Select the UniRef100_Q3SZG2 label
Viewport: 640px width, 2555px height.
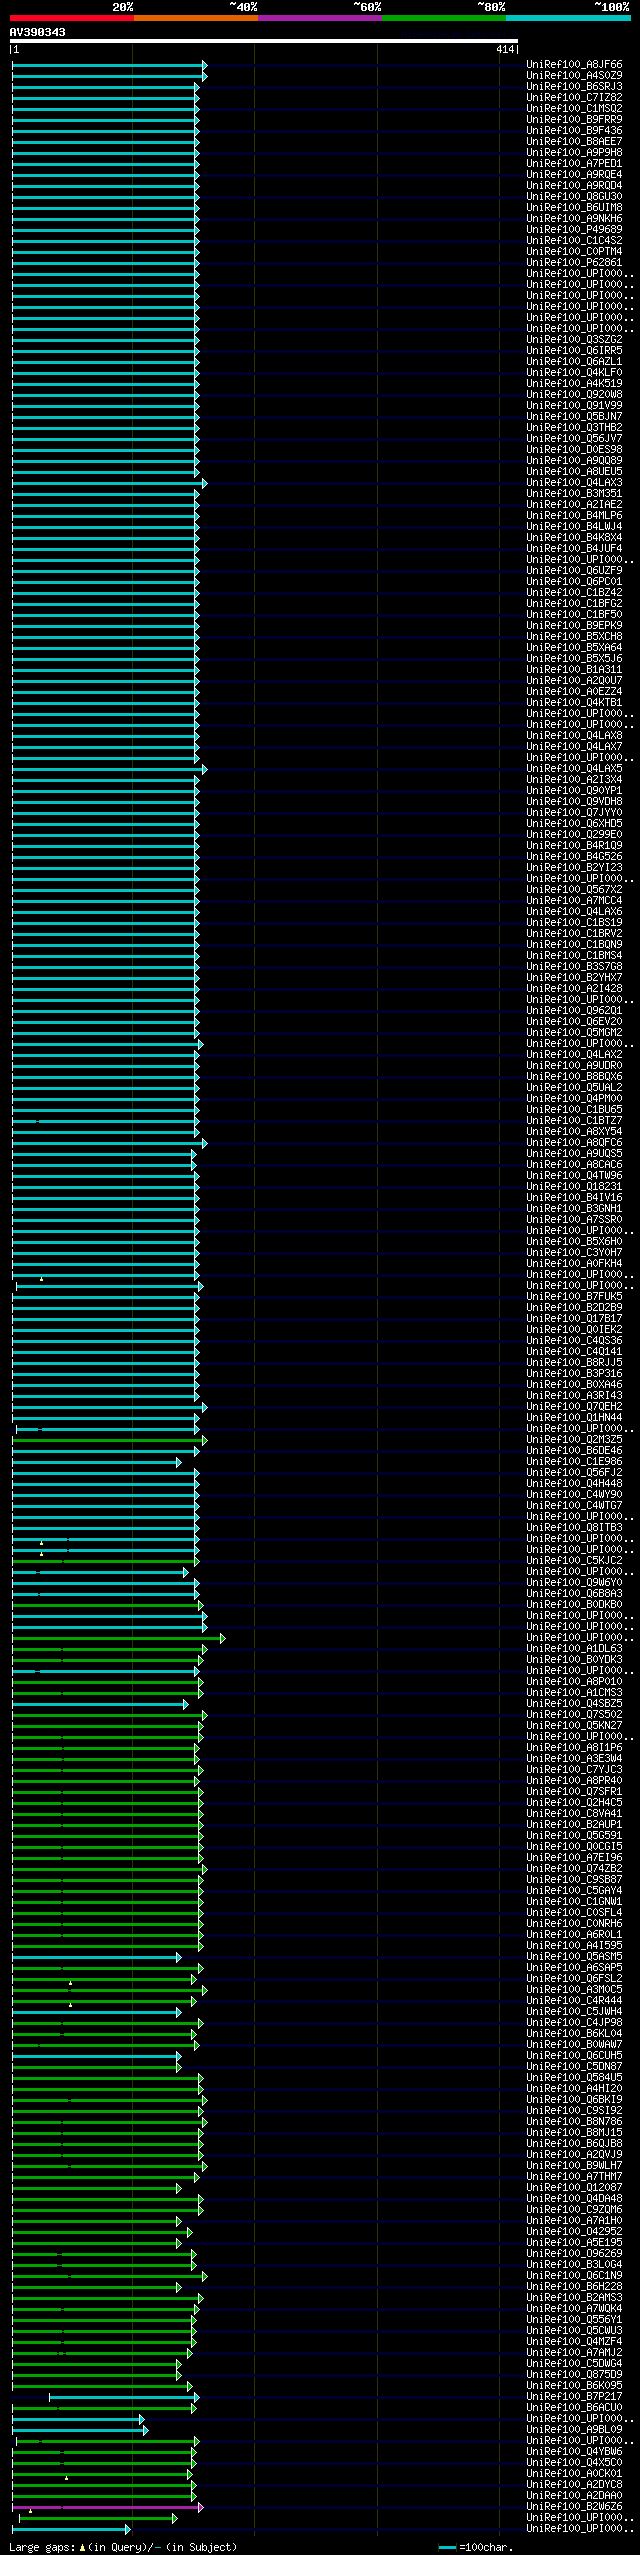coord(574,339)
